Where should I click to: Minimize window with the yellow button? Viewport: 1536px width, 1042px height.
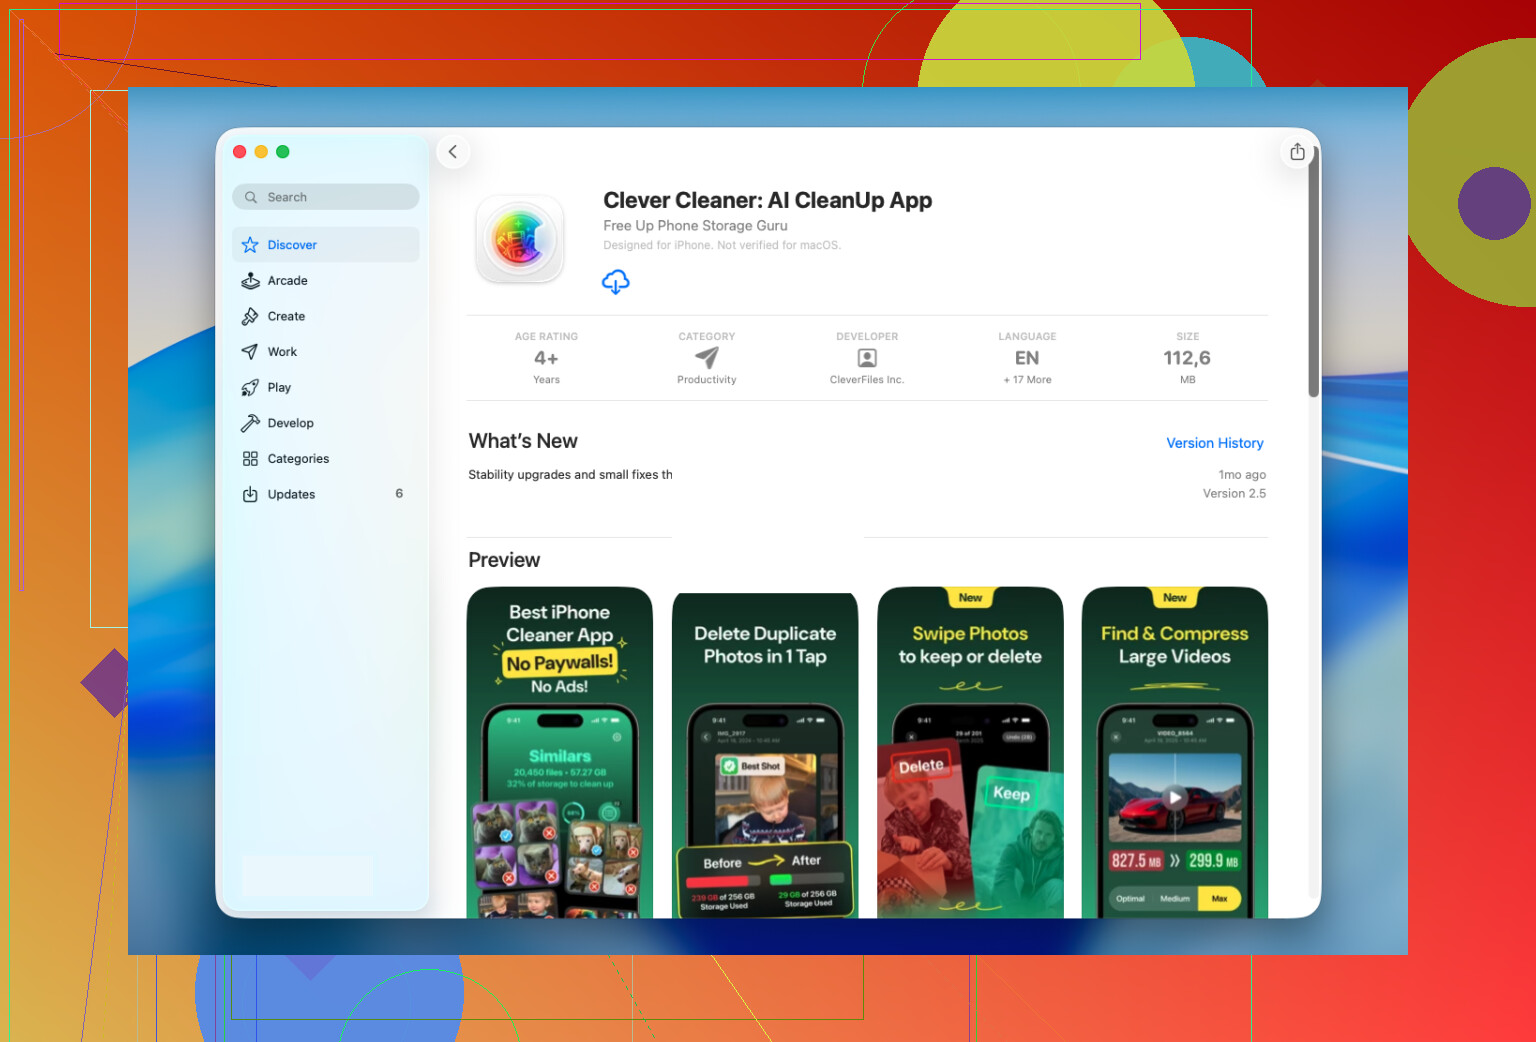(x=261, y=152)
